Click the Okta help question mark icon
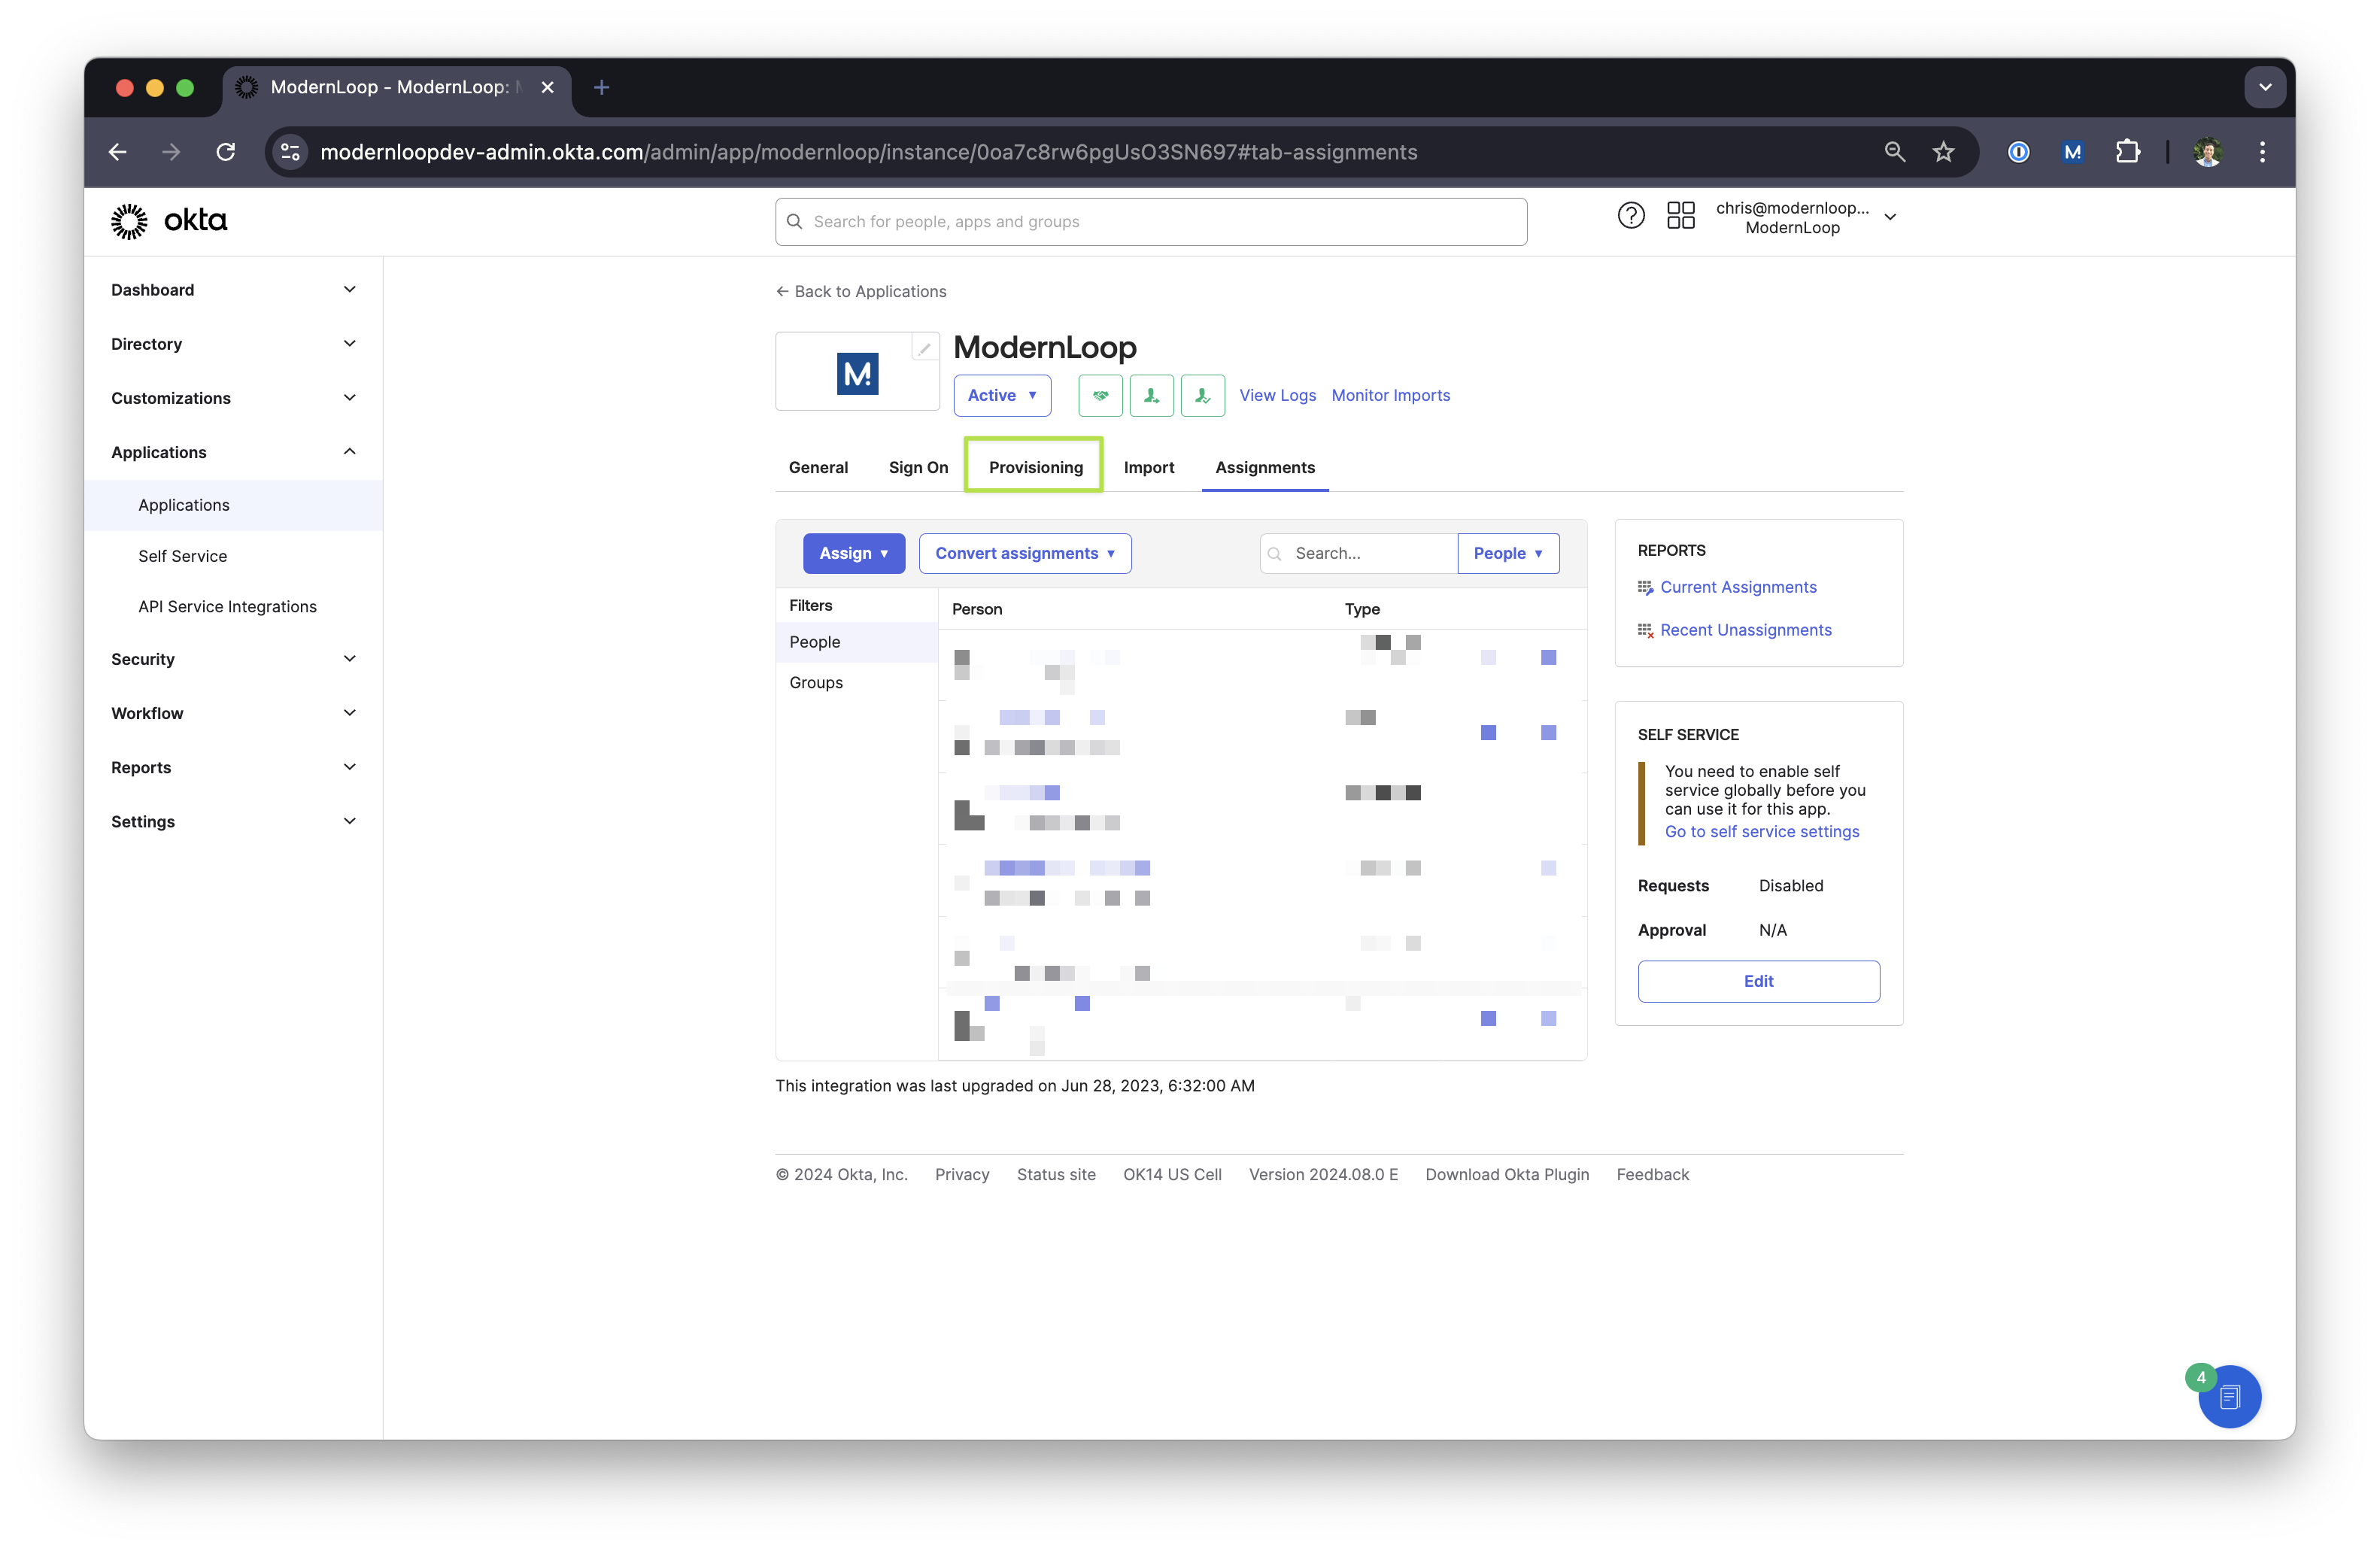Screen dimensions: 2380x1551 click(x=1630, y=216)
